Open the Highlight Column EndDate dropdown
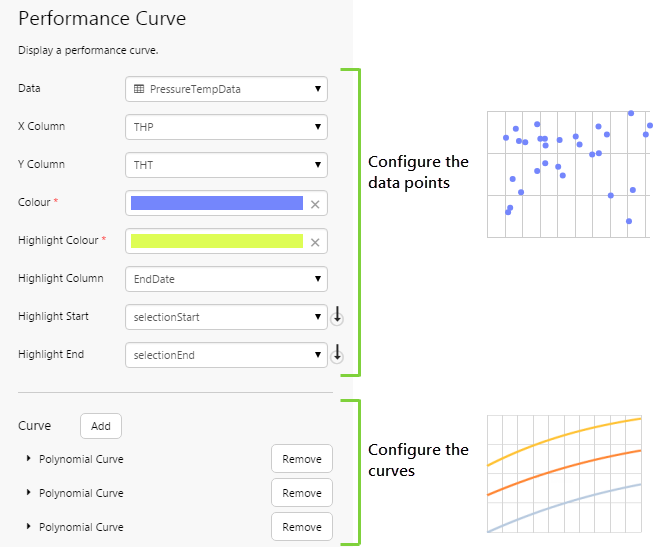The image size is (662, 550). [x=227, y=279]
